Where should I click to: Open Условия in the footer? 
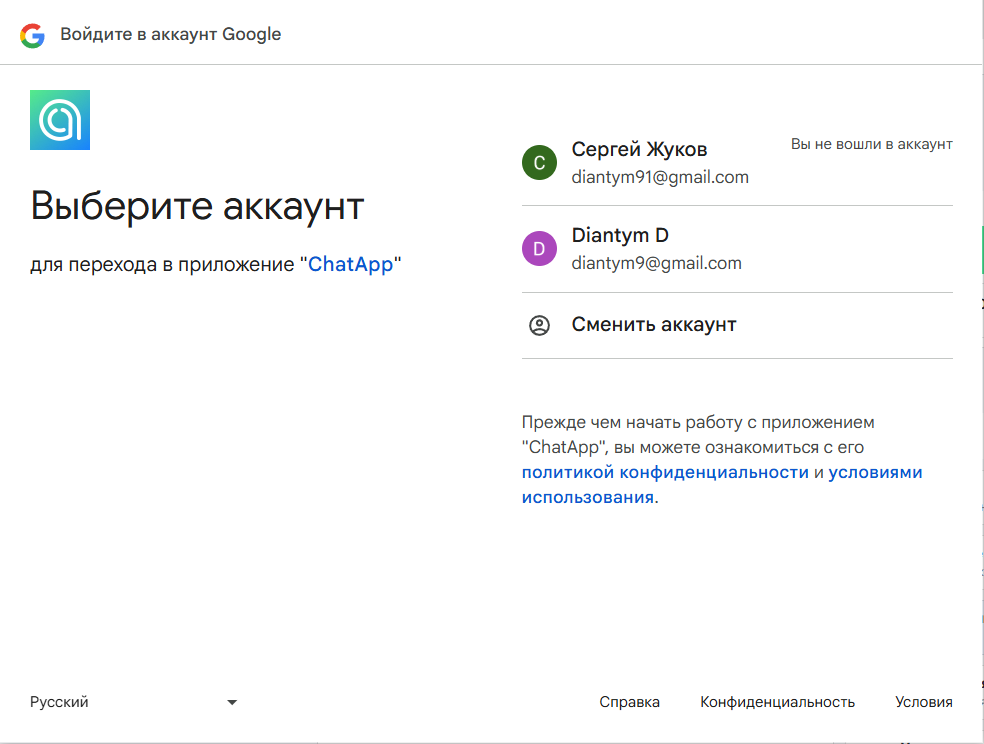(923, 702)
